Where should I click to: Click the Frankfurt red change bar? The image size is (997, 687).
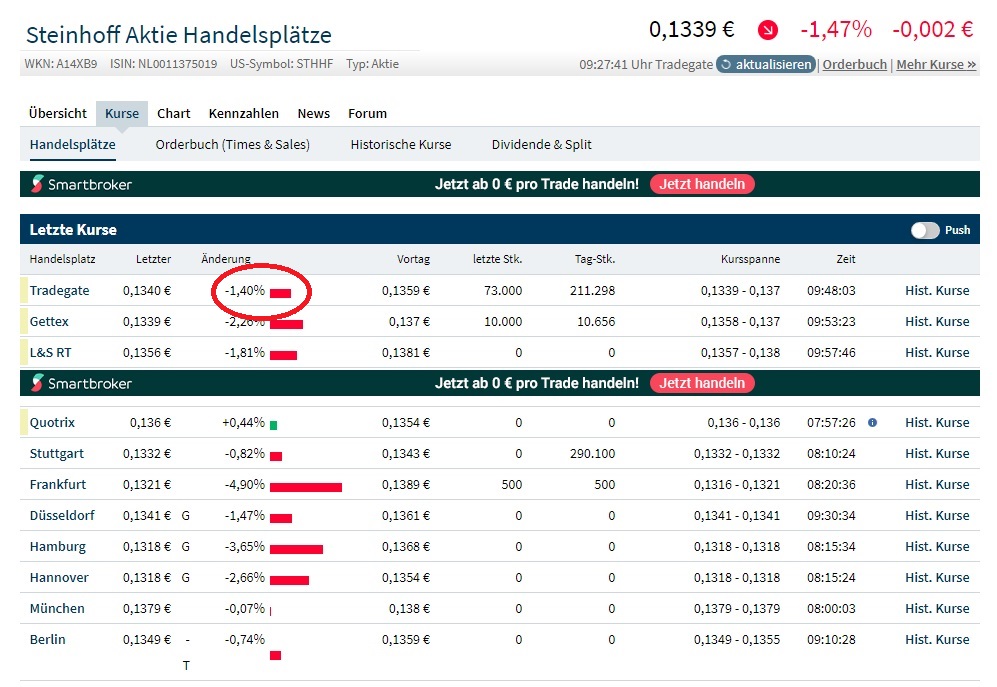coord(306,487)
